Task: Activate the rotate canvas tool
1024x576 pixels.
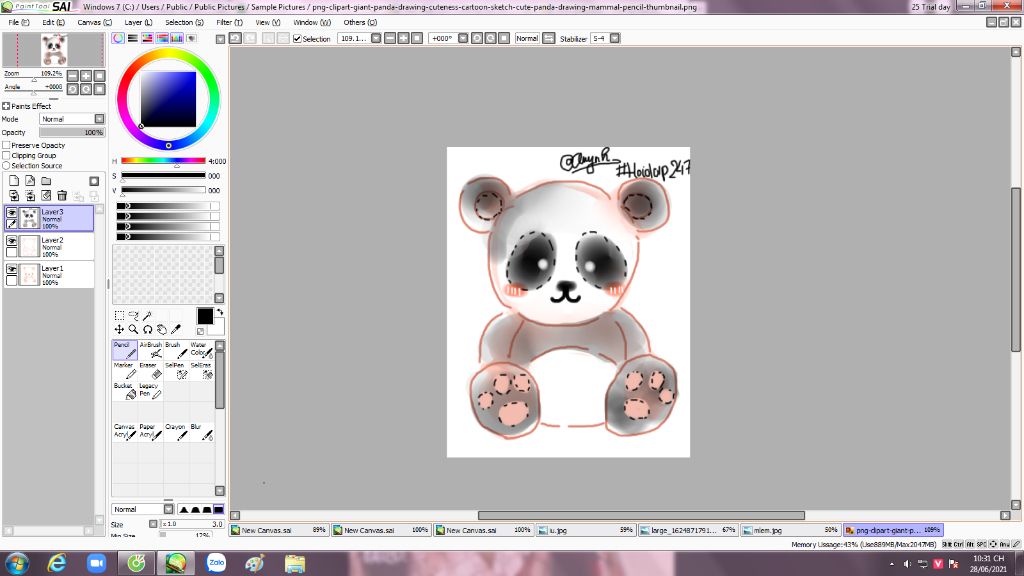Action: [148, 330]
